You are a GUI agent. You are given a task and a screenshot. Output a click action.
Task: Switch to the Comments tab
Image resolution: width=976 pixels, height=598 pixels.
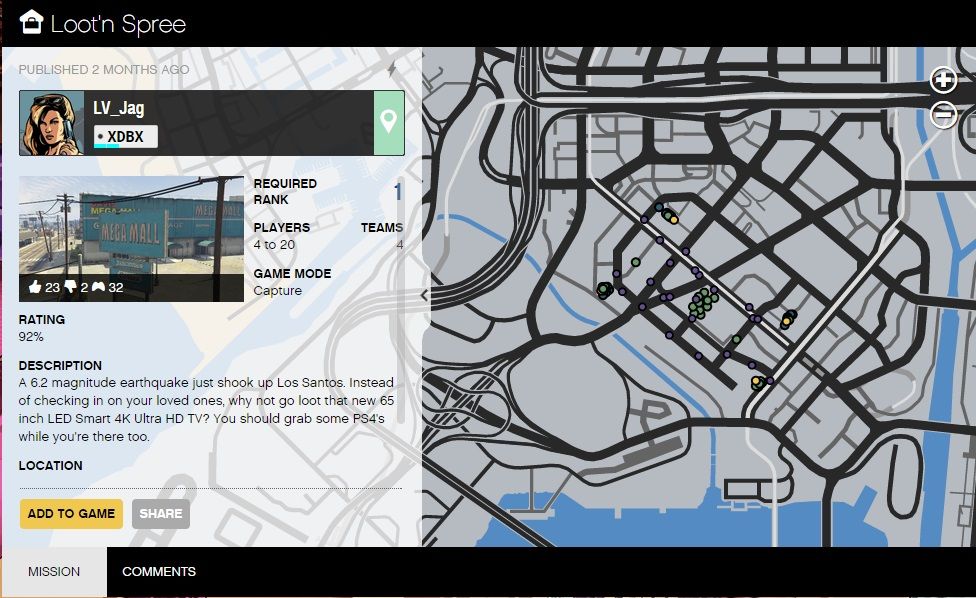click(x=159, y=572)
